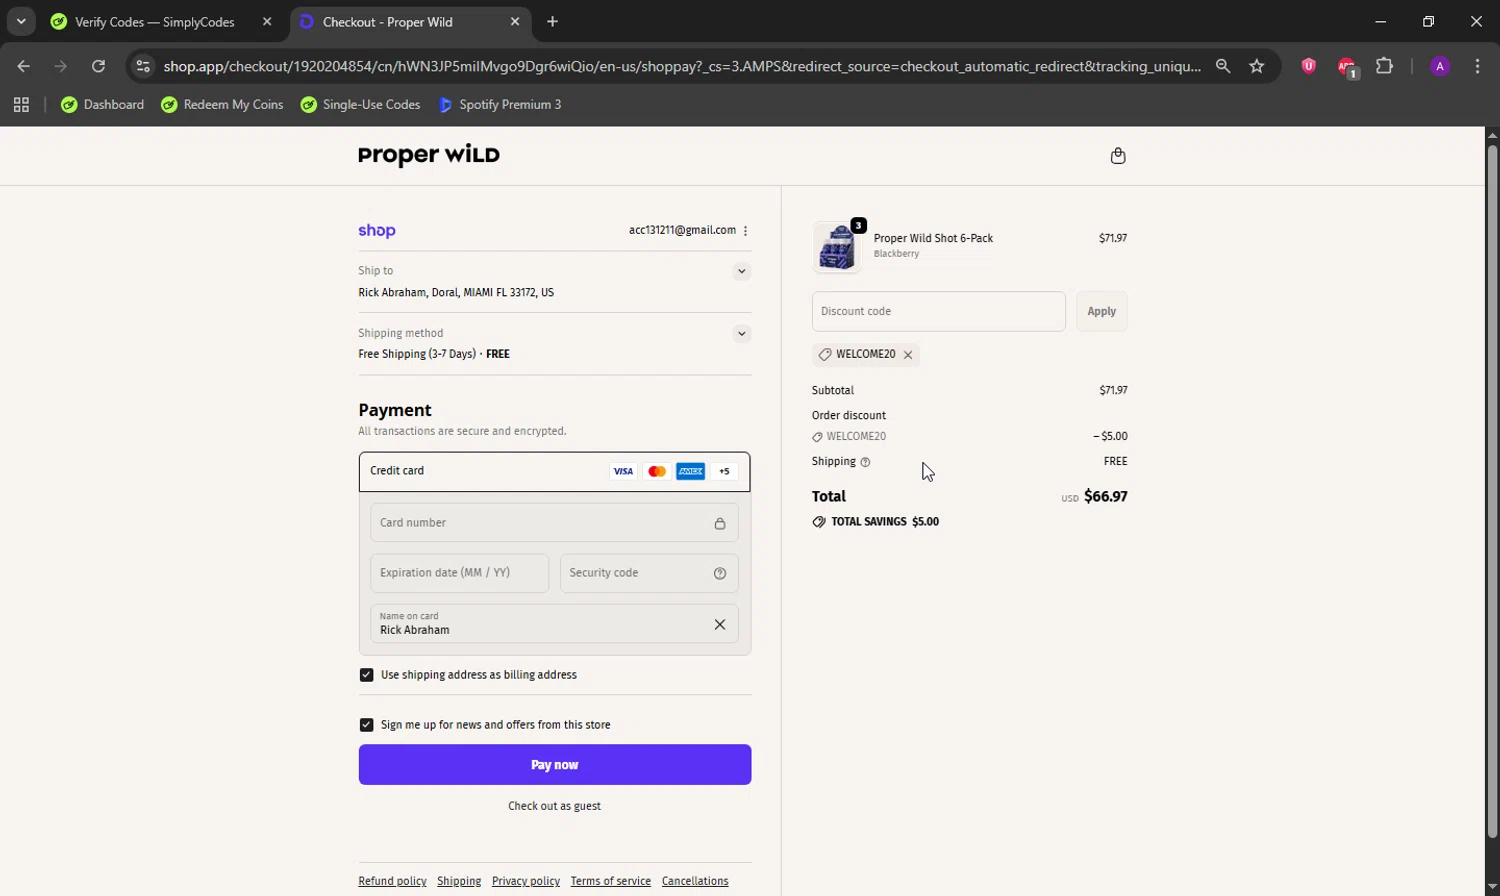Open the Chrome three-dot menu
1500x896 pixels.
click(1477, 66)
